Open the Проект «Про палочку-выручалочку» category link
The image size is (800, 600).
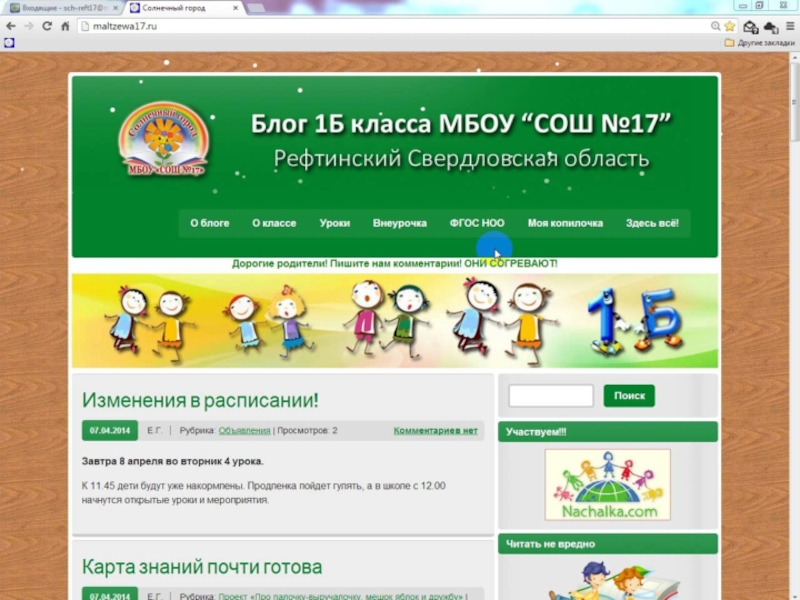coord(340,596)
